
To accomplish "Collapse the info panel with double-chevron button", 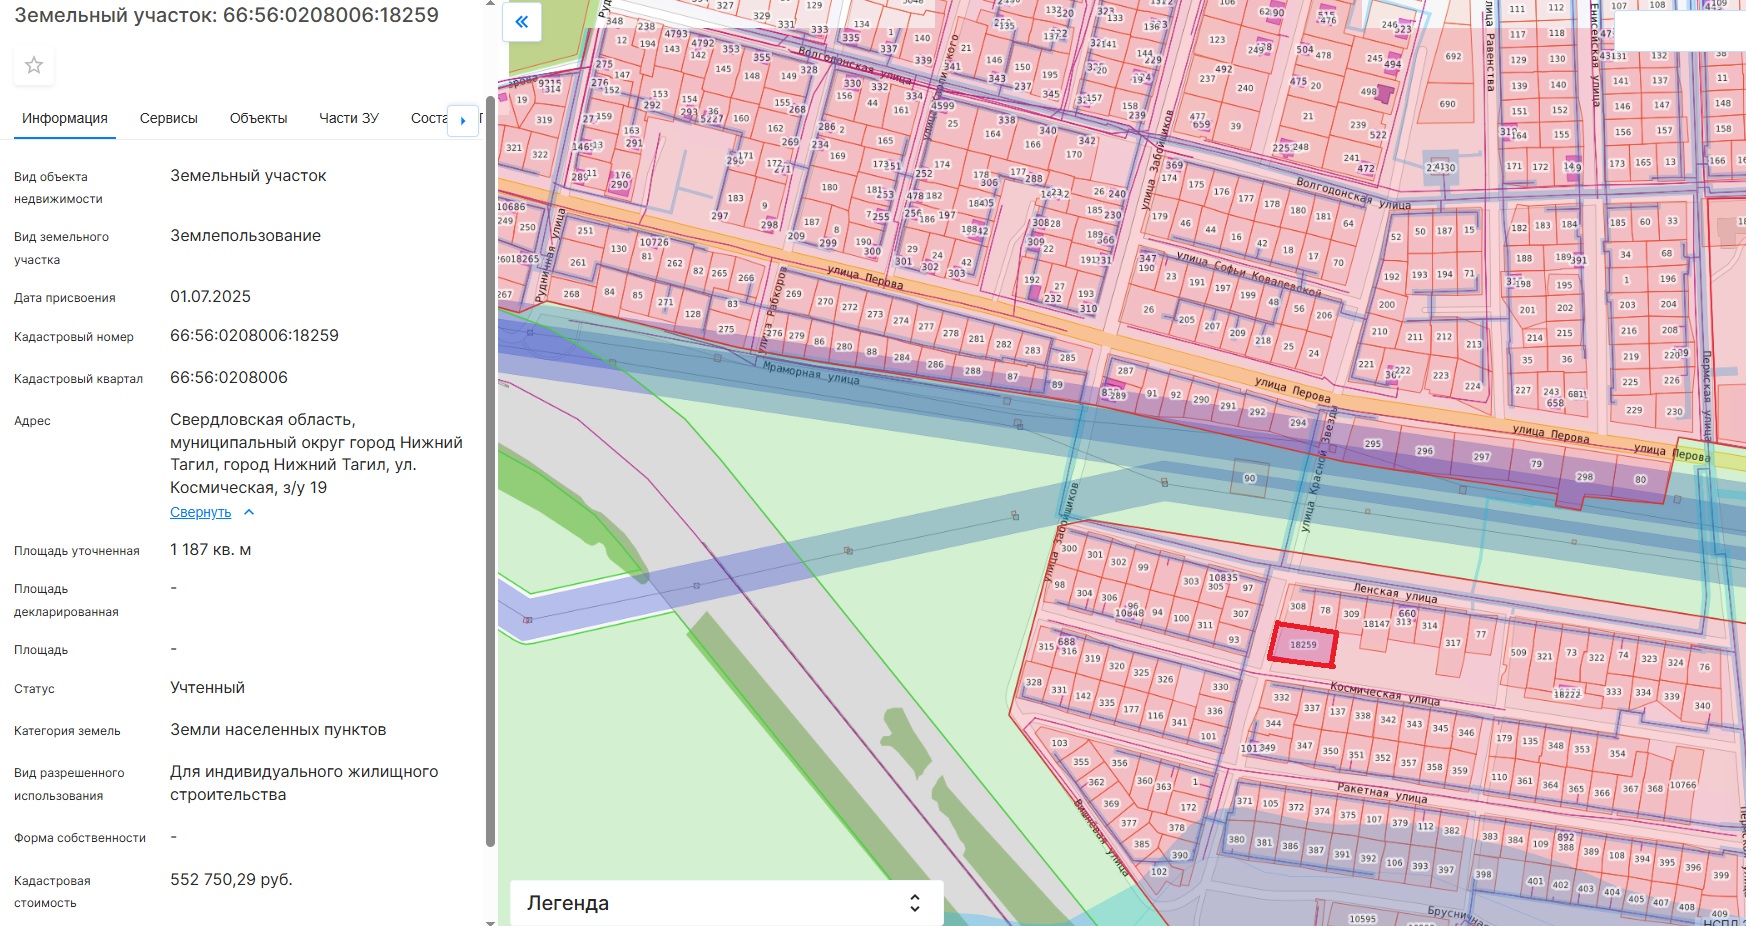I will (522, 22).
